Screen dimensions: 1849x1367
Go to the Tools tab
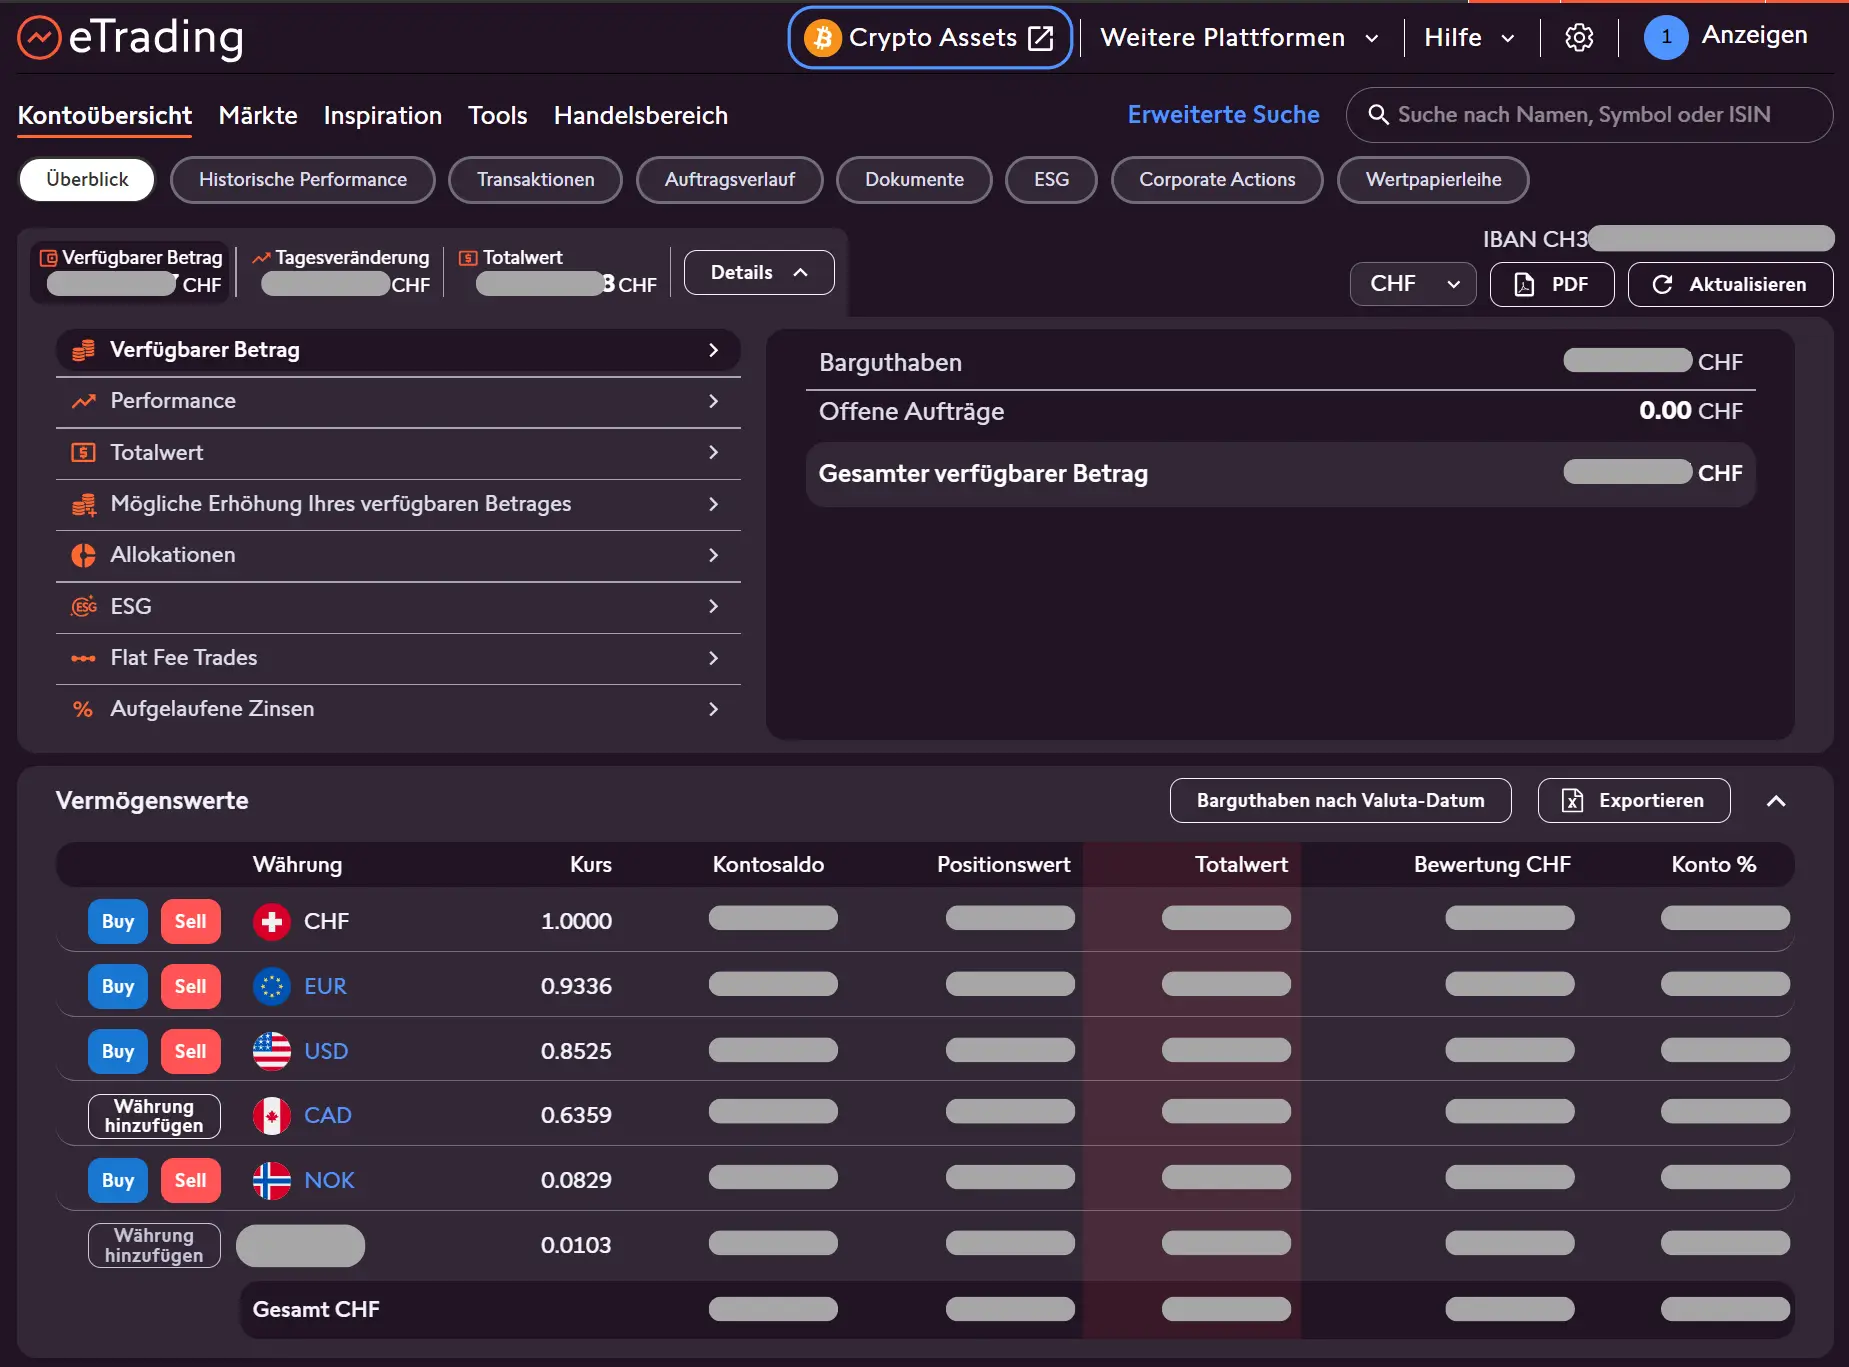pos(497,116)
